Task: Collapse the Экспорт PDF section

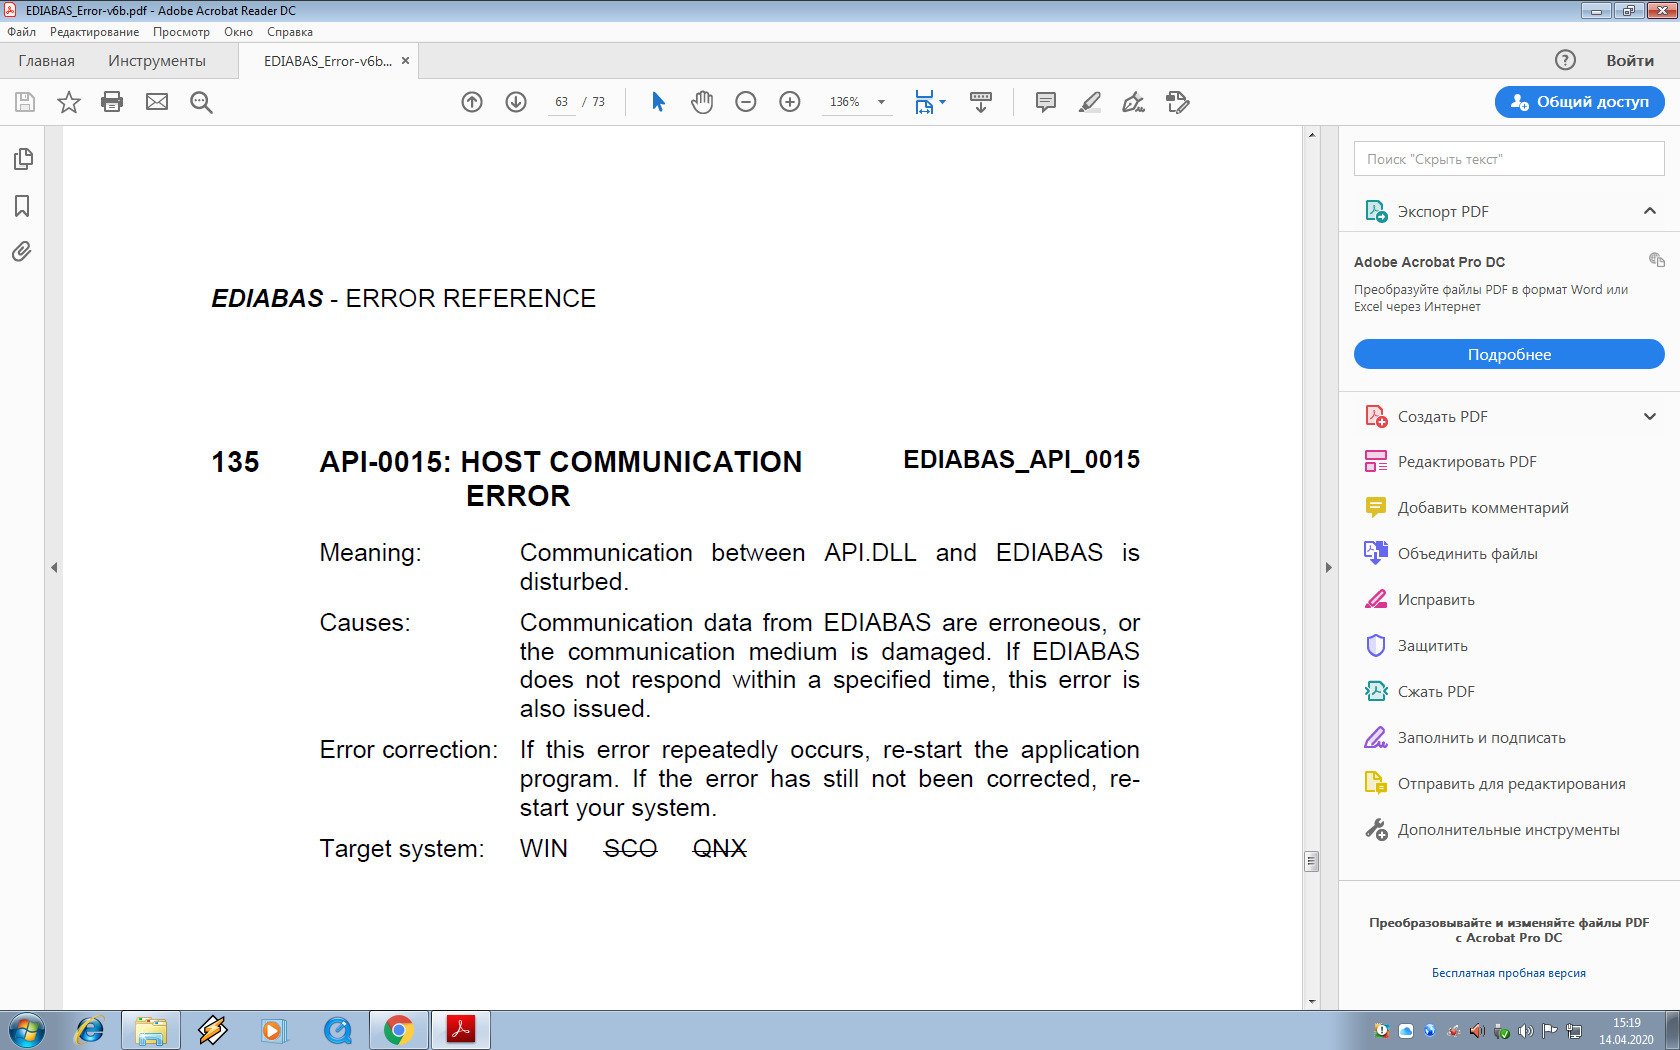Action: (x=1649, y=211)
